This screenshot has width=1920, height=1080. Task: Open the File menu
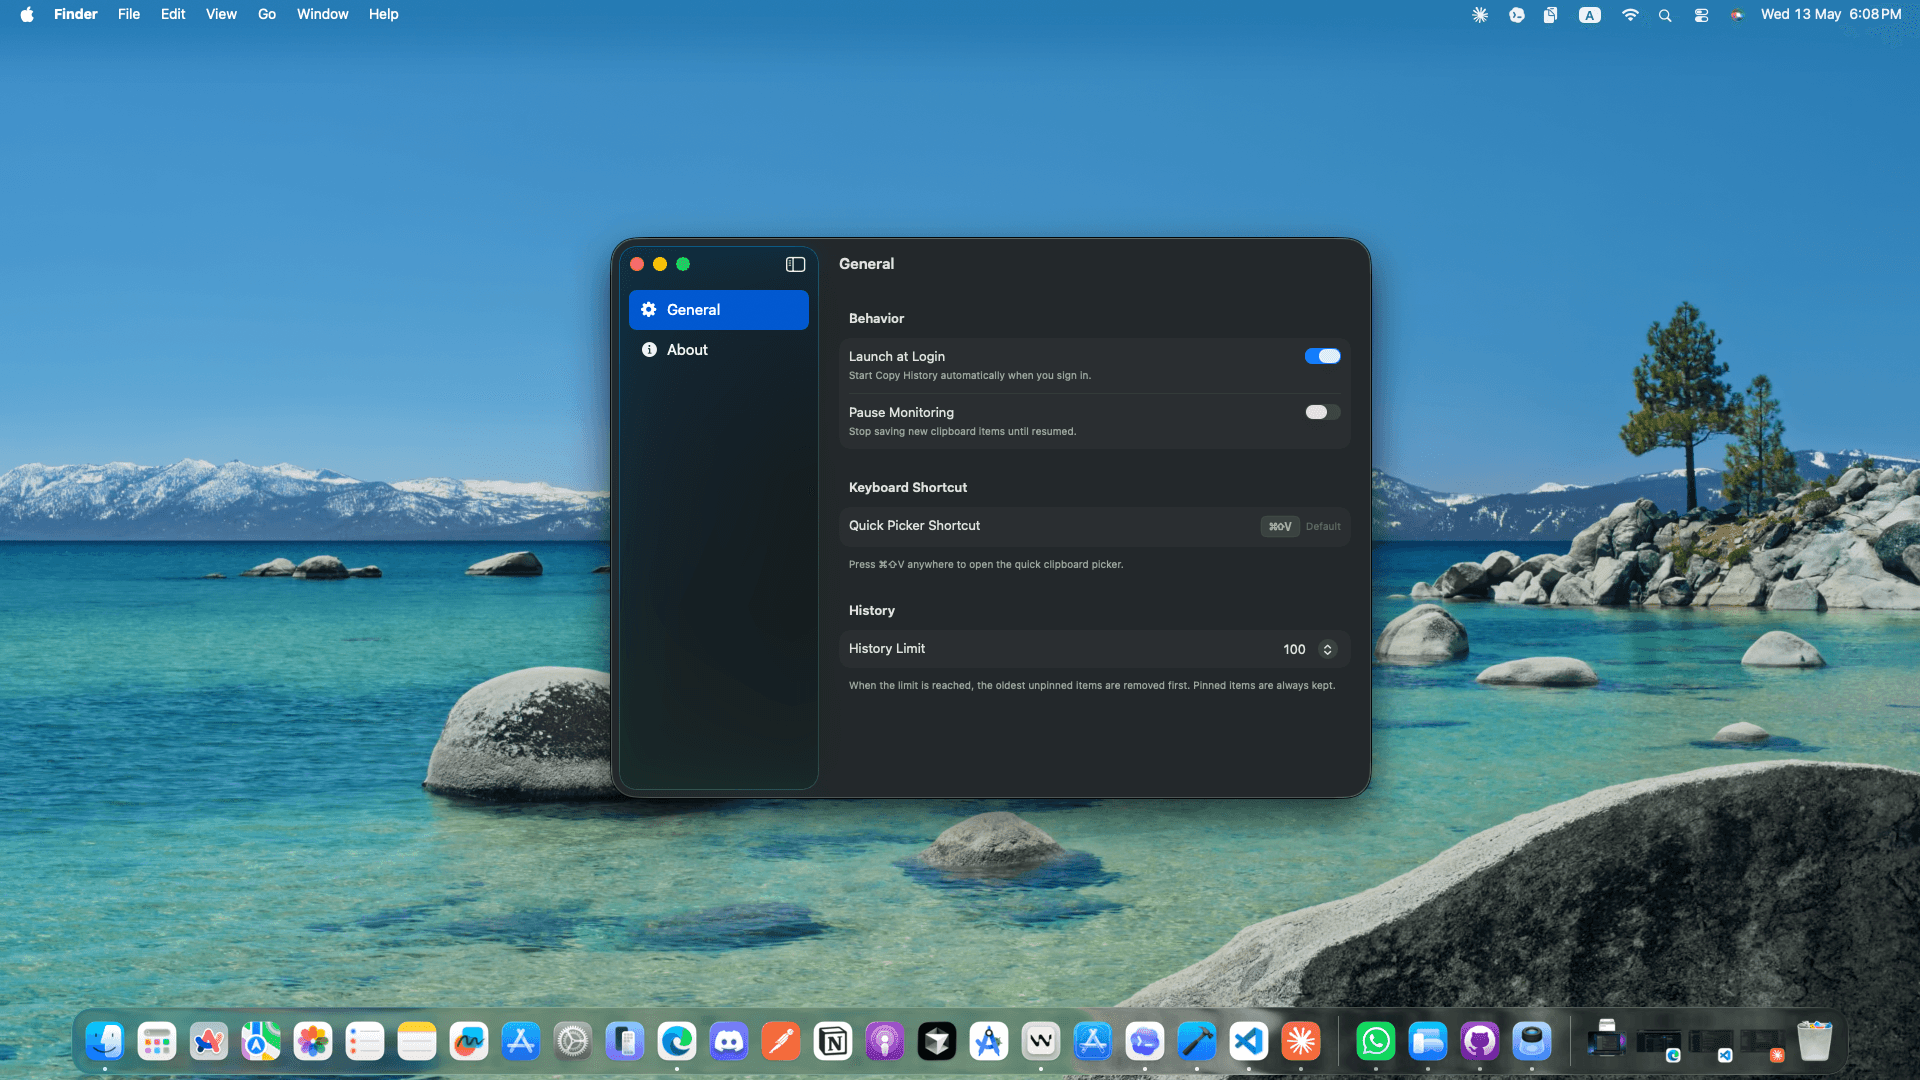[129, 14]
